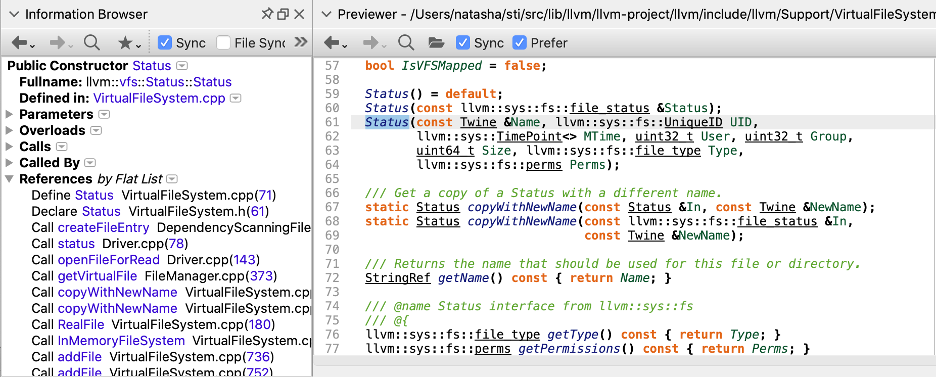Open References by Flat List dropdown

pyautogui.click(x=172, y=179)
